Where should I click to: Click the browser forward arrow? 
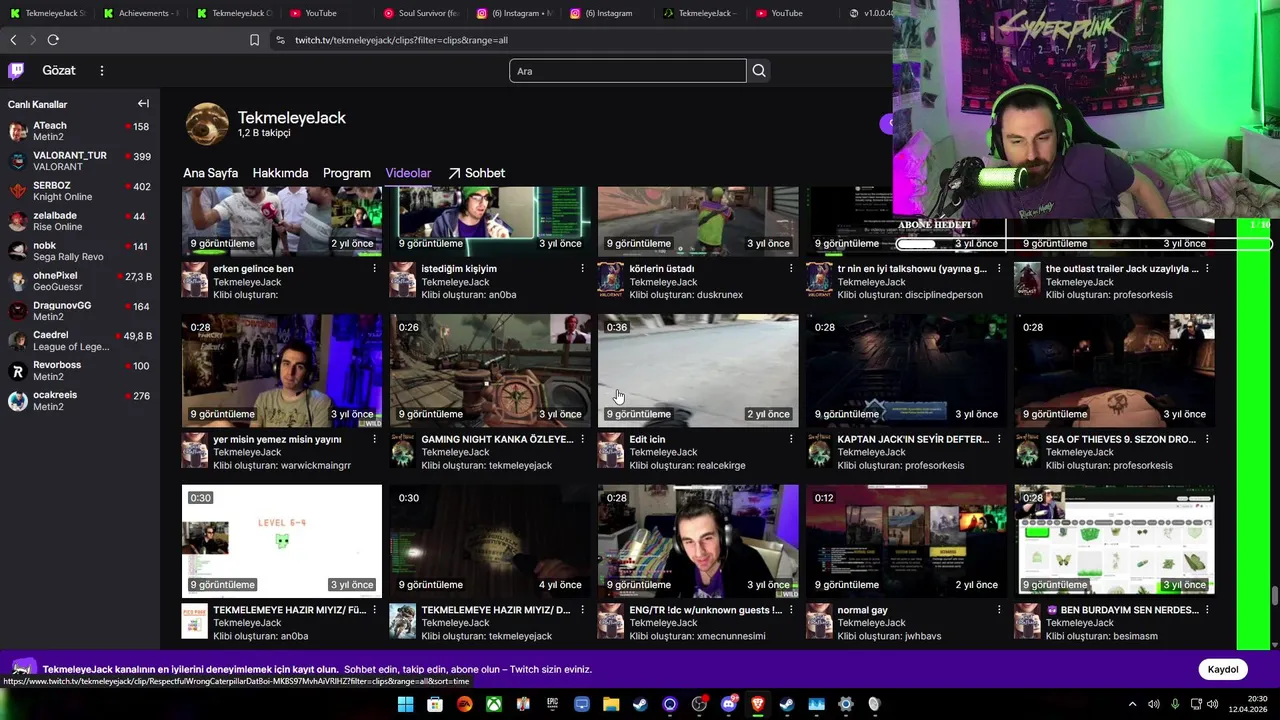coord(33,40)
